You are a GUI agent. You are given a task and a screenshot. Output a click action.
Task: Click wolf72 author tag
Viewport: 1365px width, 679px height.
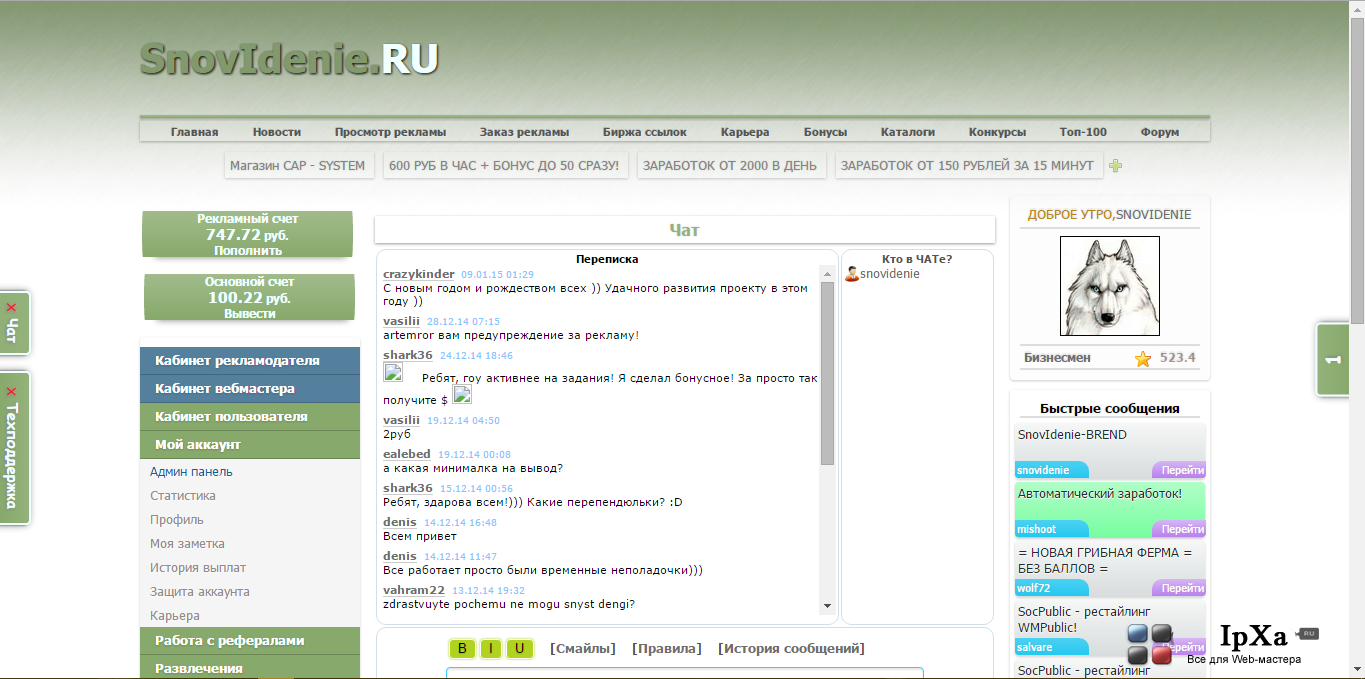[1051, 588]
